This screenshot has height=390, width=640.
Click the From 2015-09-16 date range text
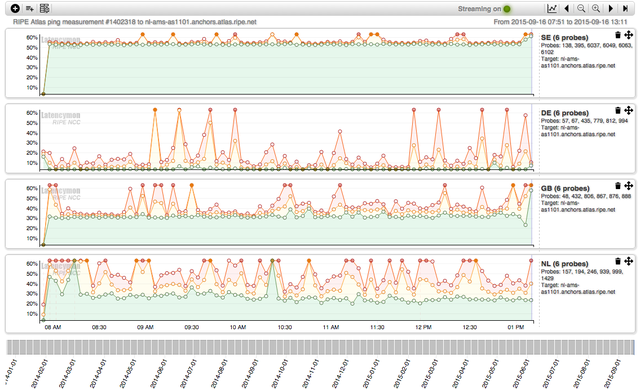point(560,22)
